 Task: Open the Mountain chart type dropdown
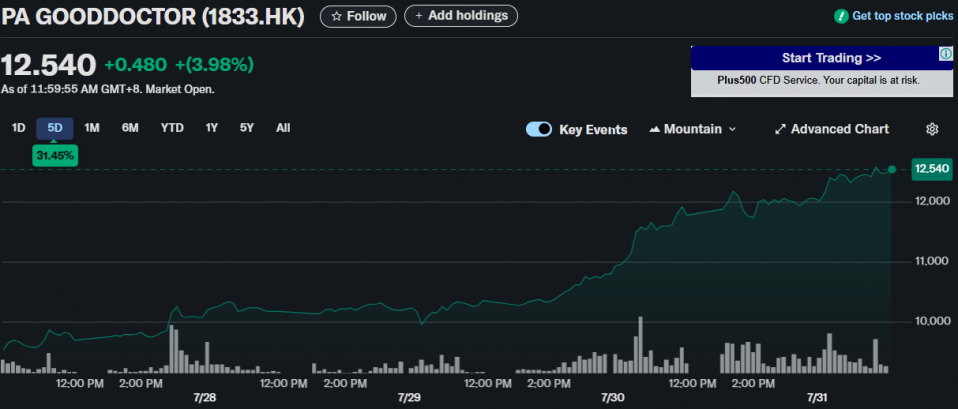[x=693, y=129]
